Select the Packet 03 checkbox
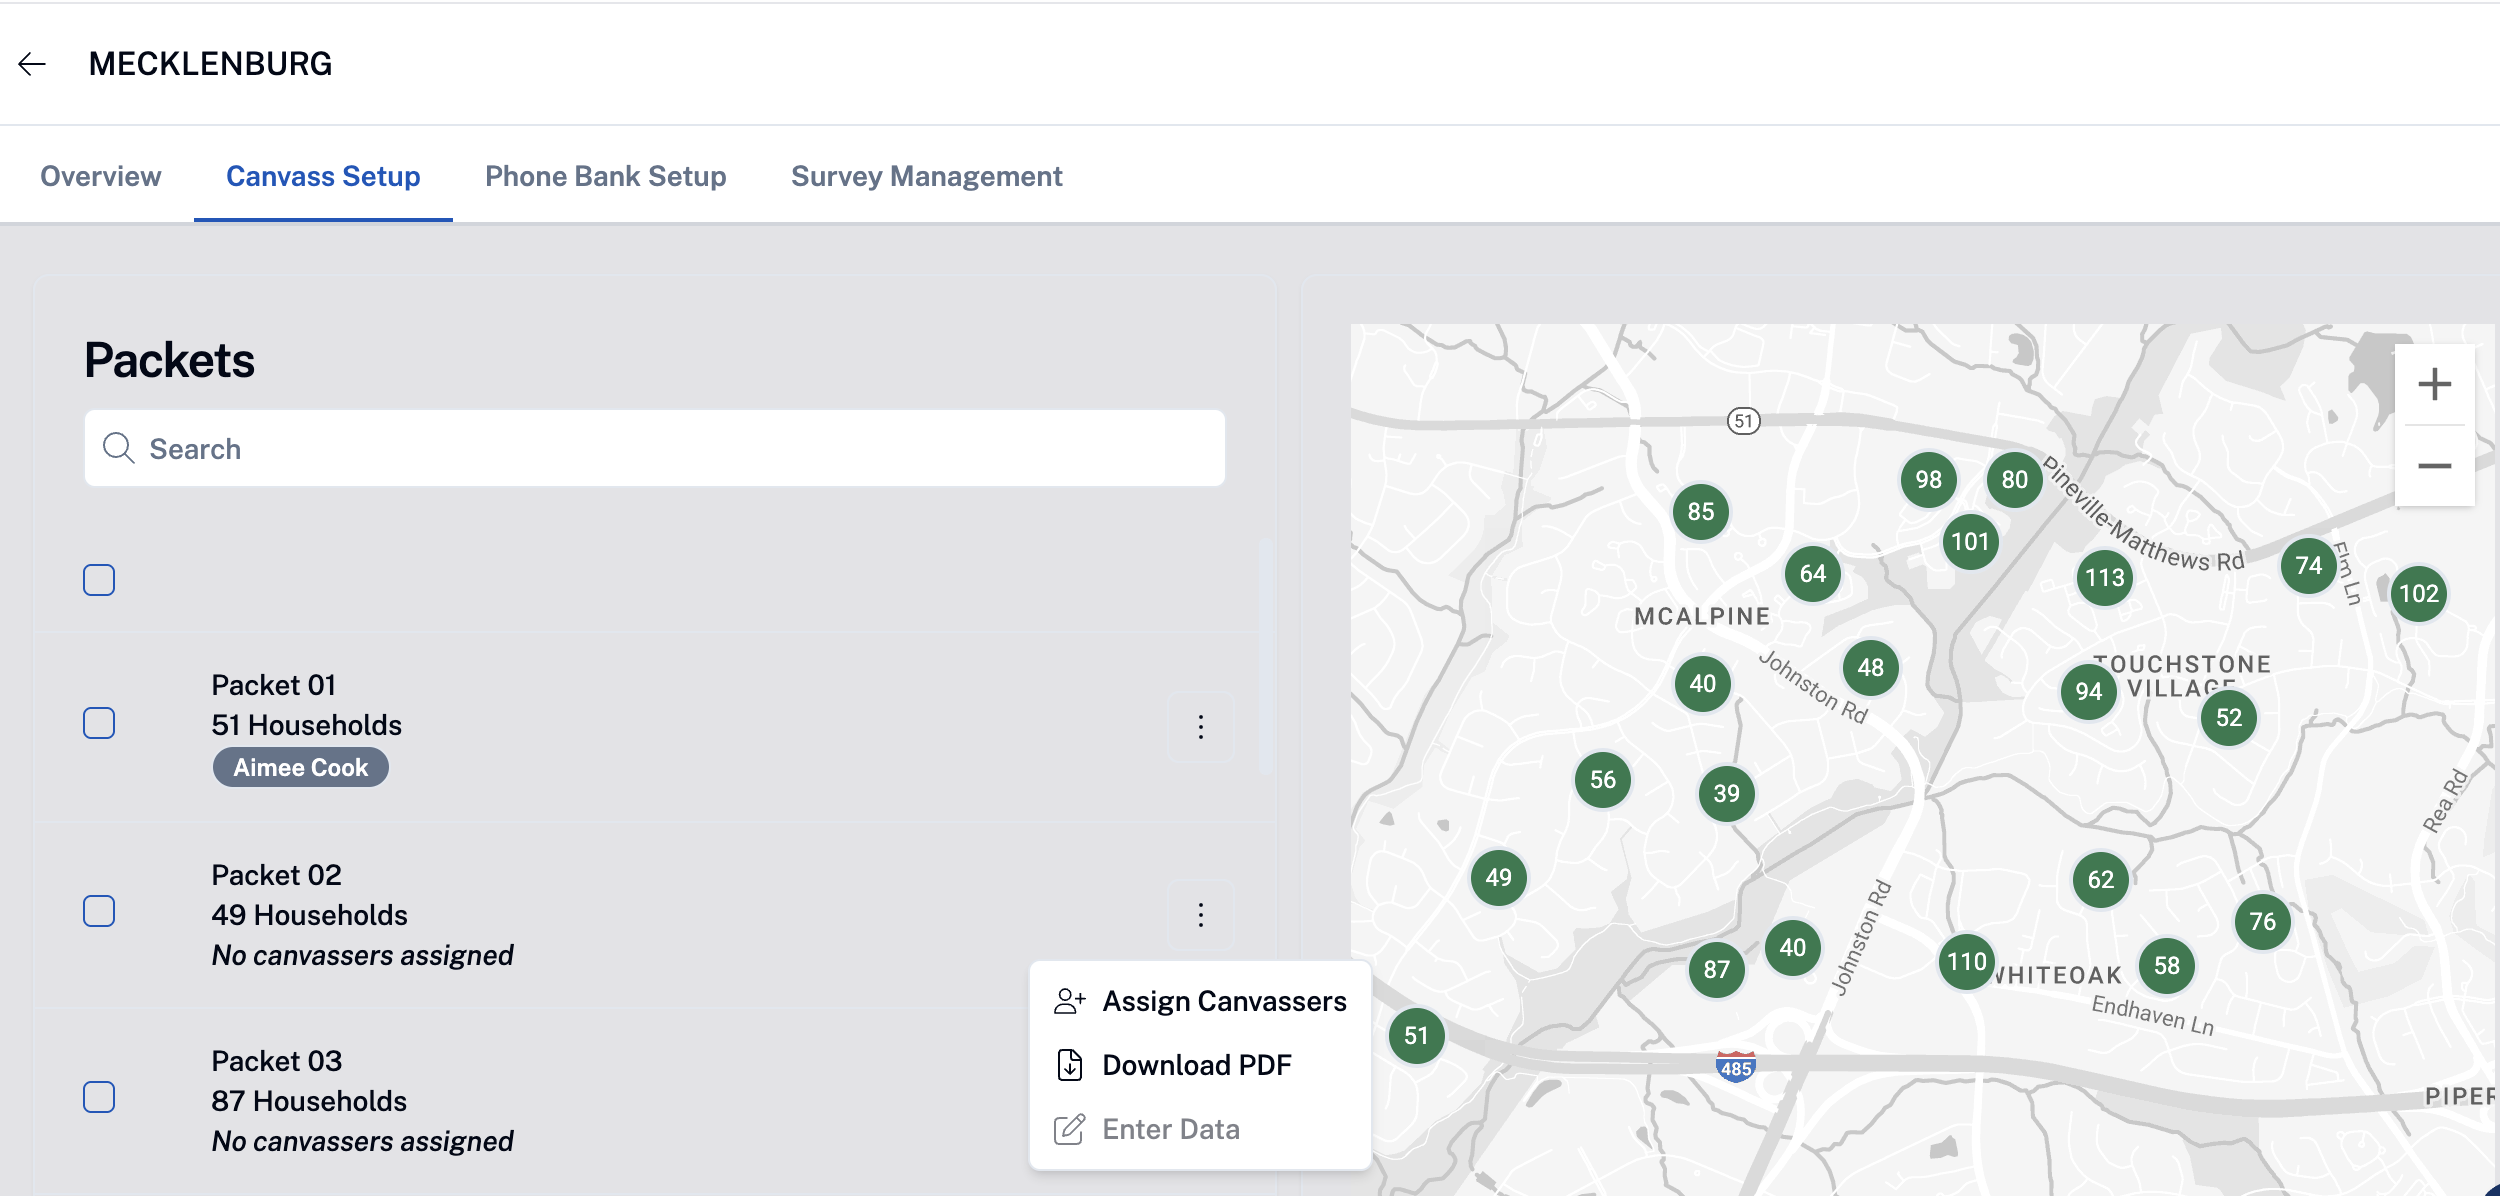 tap(99, 1097)
